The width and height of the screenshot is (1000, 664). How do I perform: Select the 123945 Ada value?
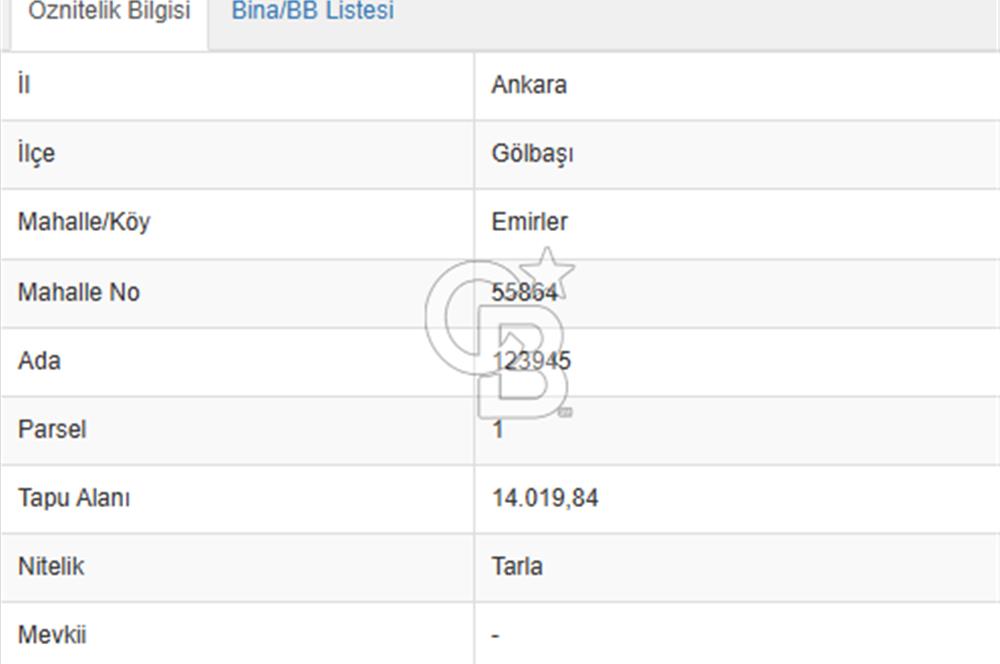tap(531, 361)
